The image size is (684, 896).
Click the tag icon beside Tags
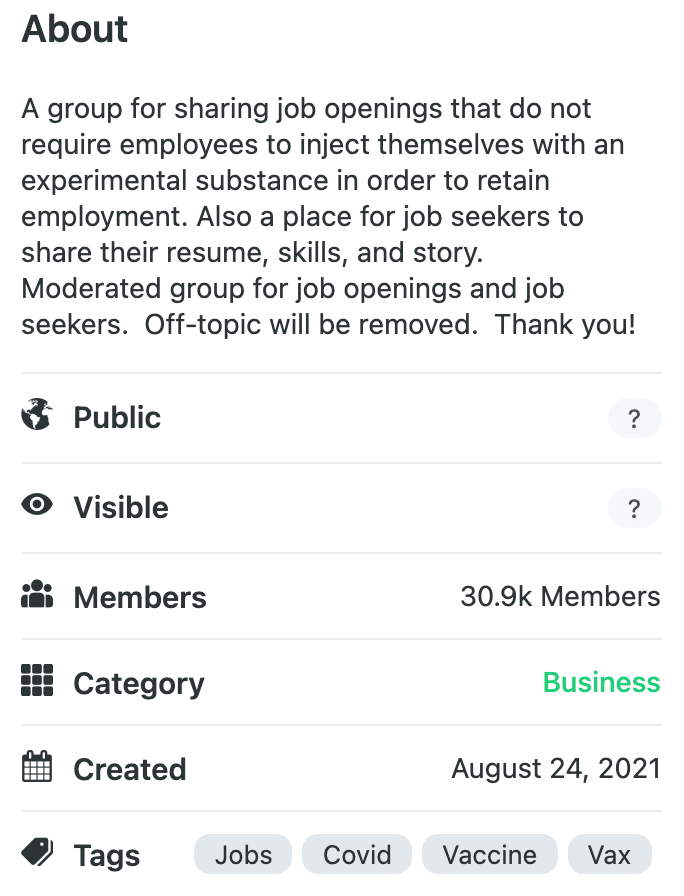(x=37, y=854)
